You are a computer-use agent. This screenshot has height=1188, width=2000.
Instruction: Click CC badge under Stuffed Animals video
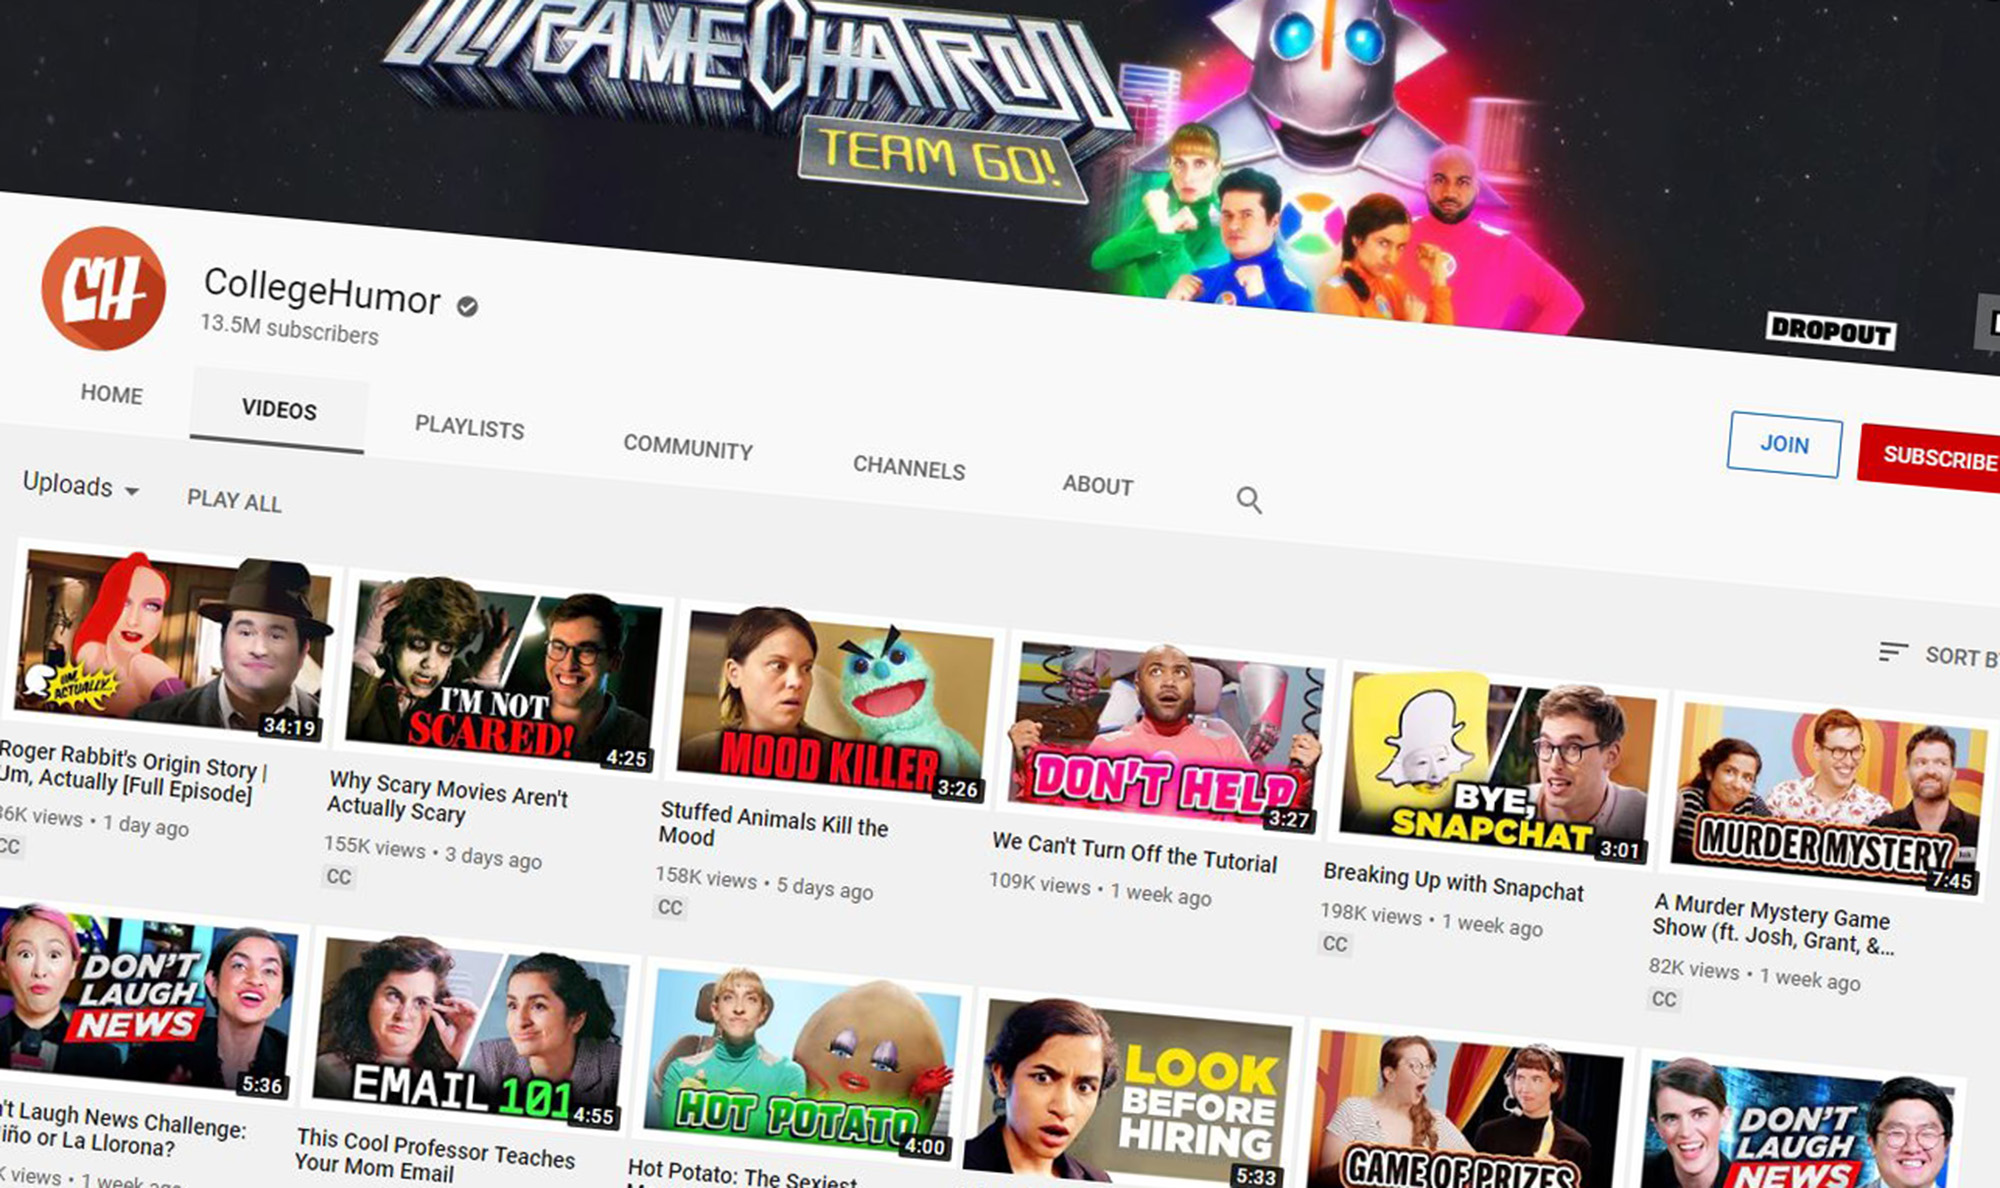pyautogui.click(x=670, y=907)
